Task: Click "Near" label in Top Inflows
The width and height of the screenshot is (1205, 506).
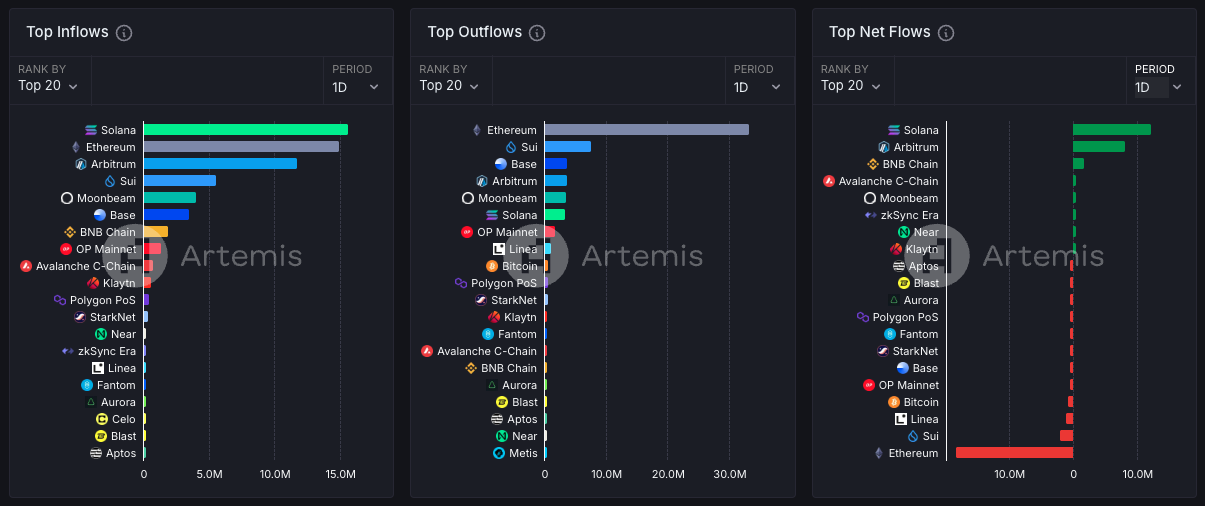Action: tap(124, 334)
